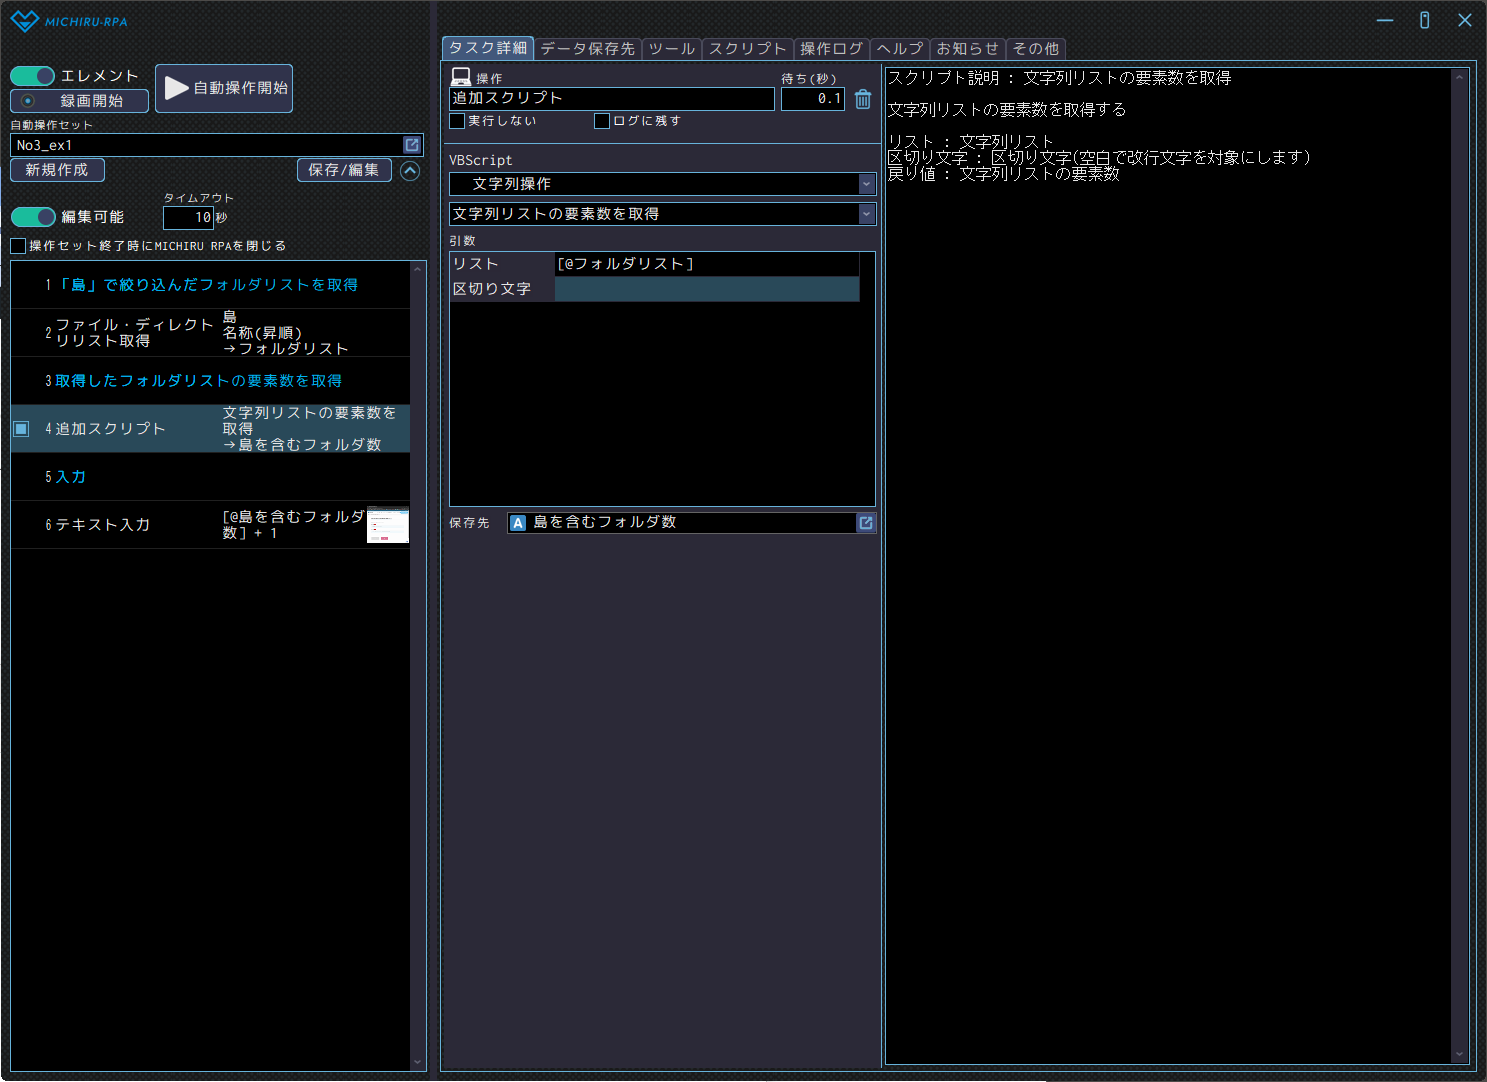
Task: Open the 操作ログ tab
Action: tap(831, 48)
